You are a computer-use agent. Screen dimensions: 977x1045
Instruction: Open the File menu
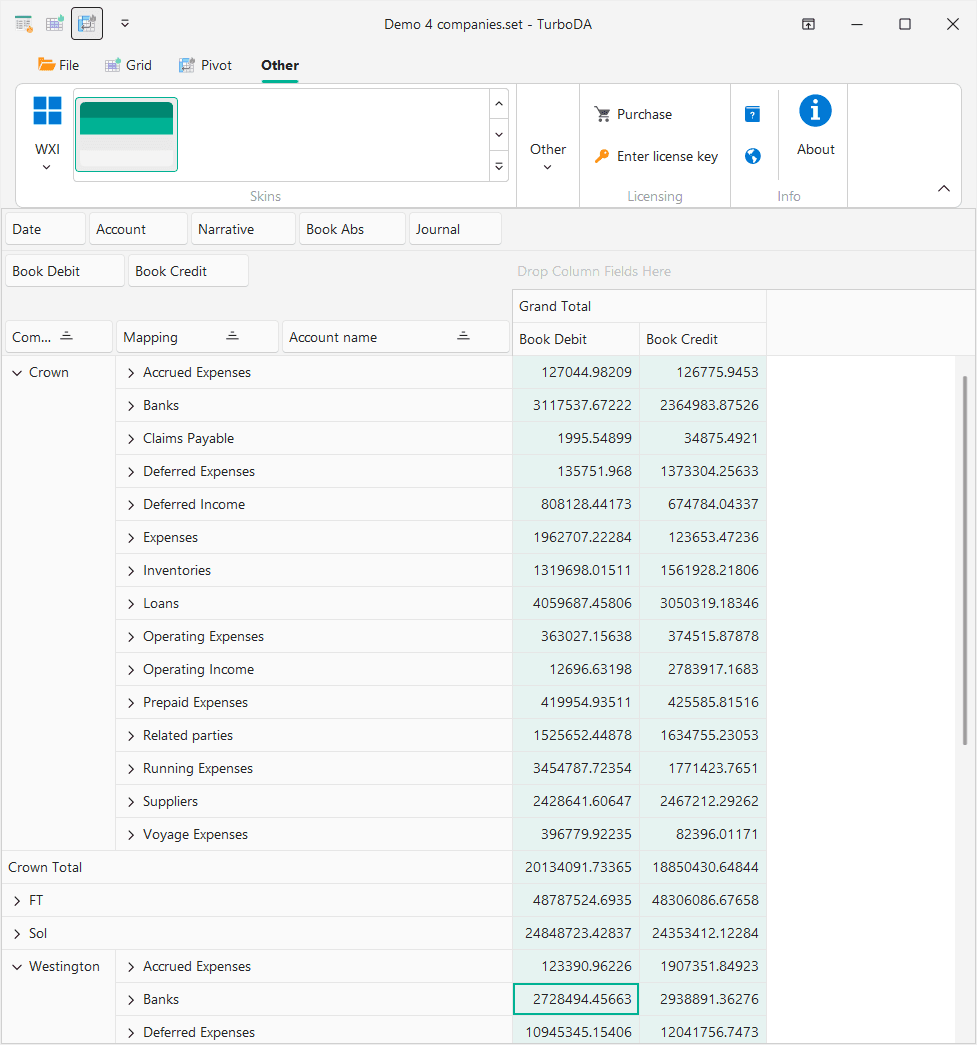click(x=59, y=65)
